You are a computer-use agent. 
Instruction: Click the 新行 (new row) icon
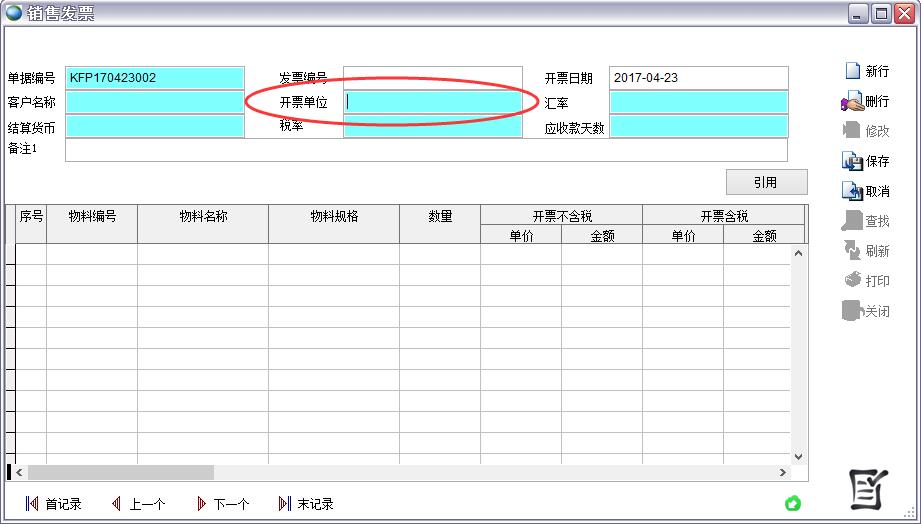[853, 71]
